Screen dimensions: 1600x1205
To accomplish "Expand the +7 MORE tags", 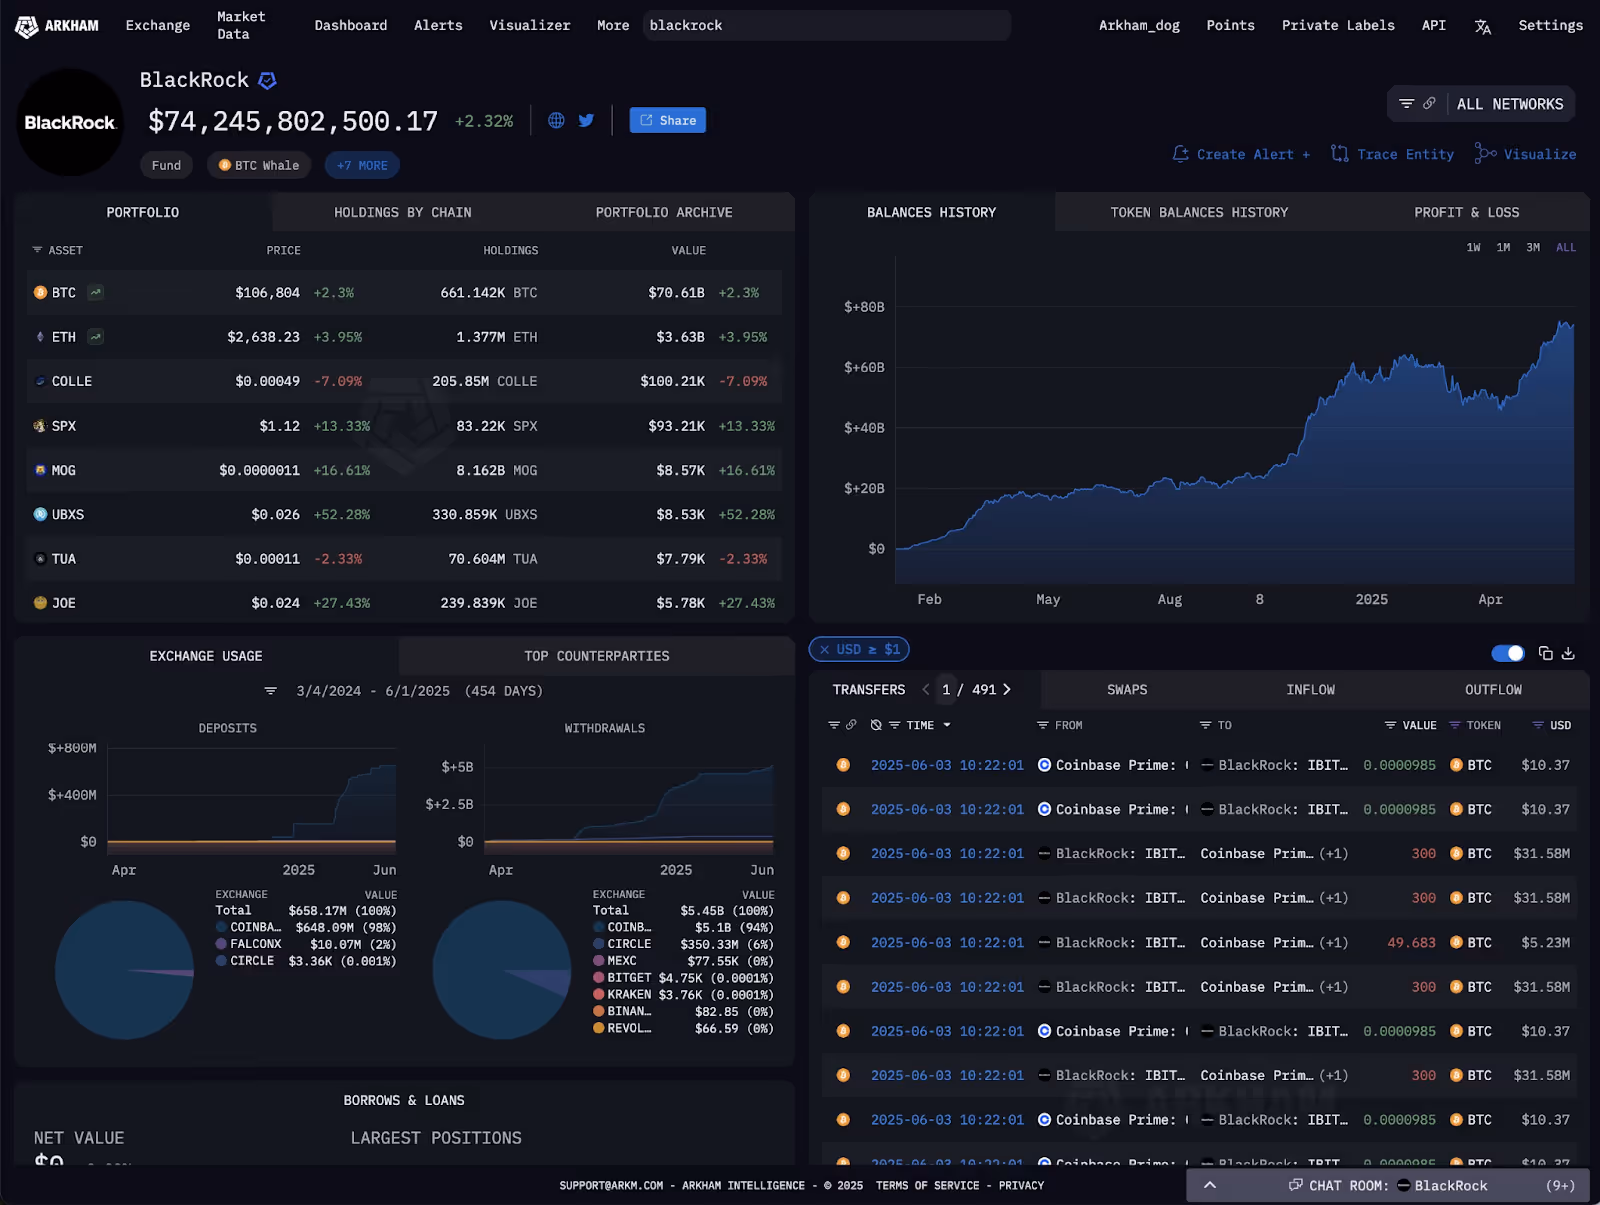I will click(x=362, y=165).
